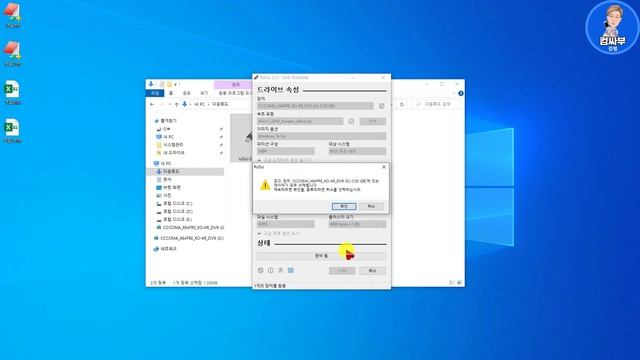This screenshot has width=640, height=360.
Task: Open the 보기 tab in Explorer ribbon
Action: pos(204,93)
